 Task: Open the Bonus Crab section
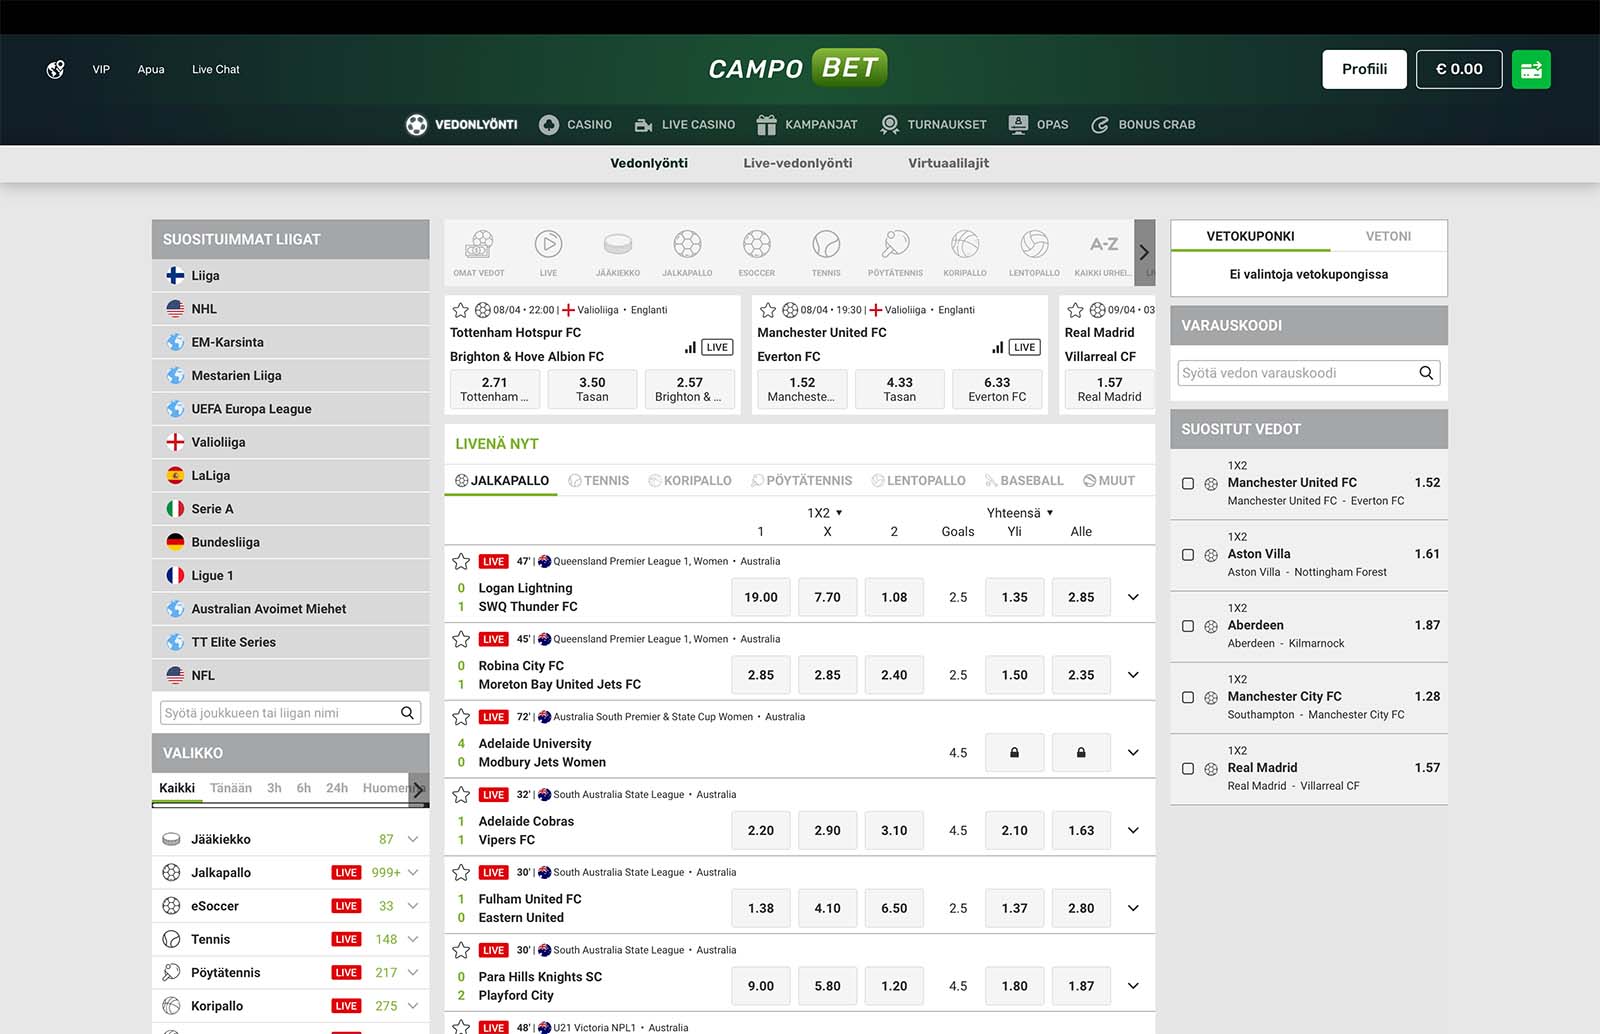1143,125
